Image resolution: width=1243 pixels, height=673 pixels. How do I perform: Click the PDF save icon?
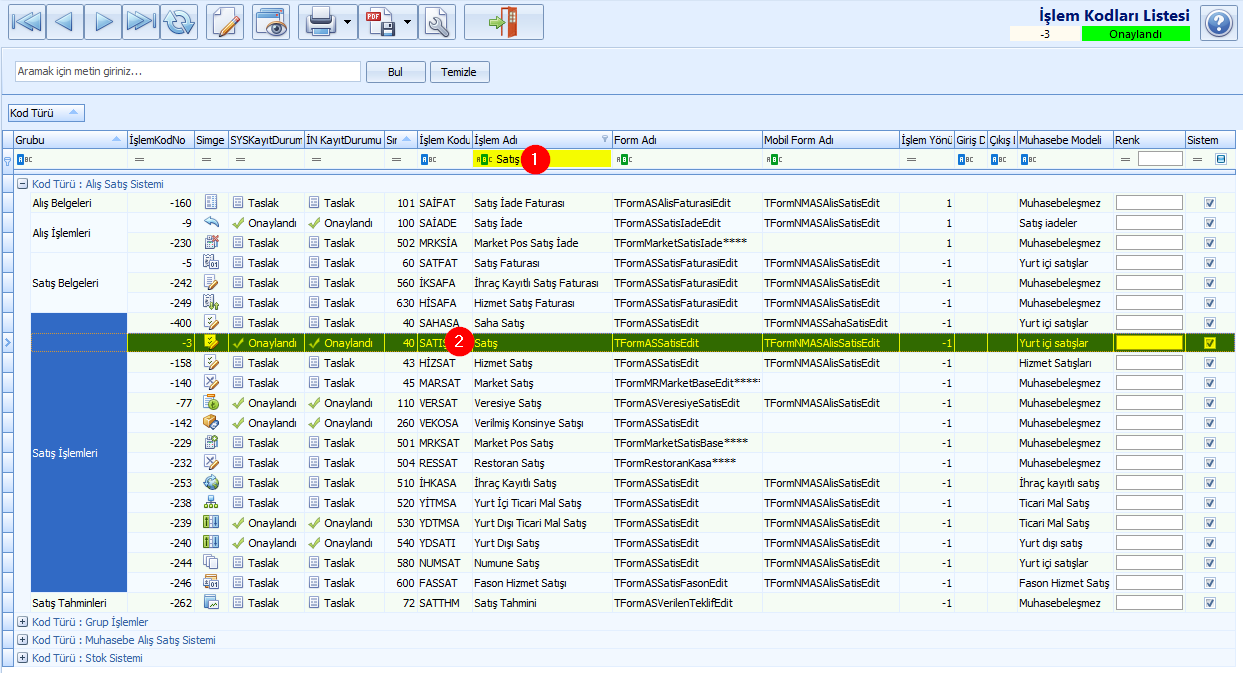(380, 22)
